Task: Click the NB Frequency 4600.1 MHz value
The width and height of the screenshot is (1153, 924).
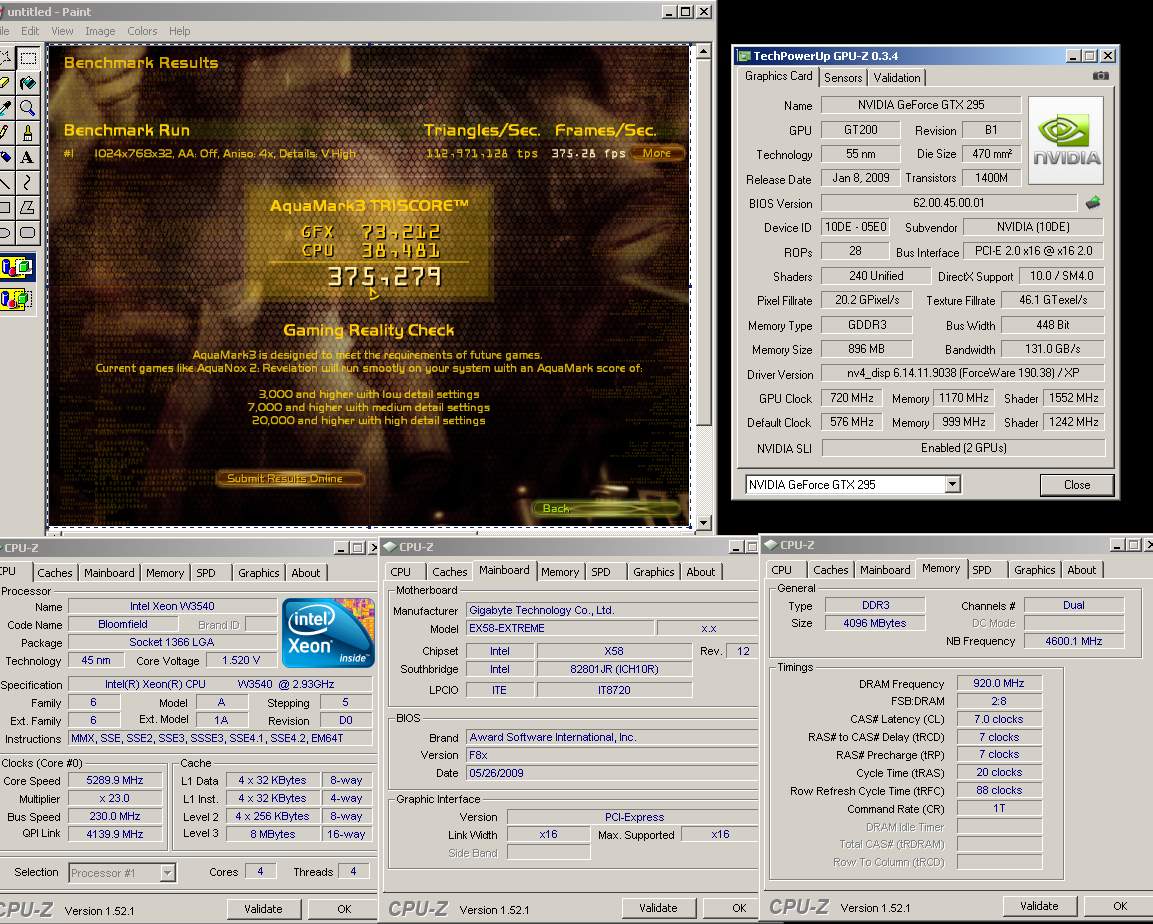Action: 1074,641
